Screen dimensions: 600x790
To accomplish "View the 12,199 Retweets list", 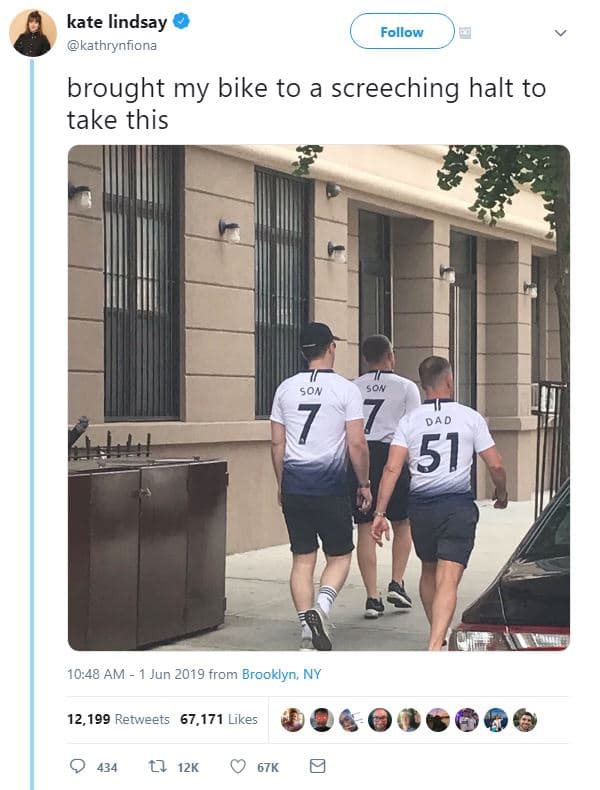I will point(118,719).
